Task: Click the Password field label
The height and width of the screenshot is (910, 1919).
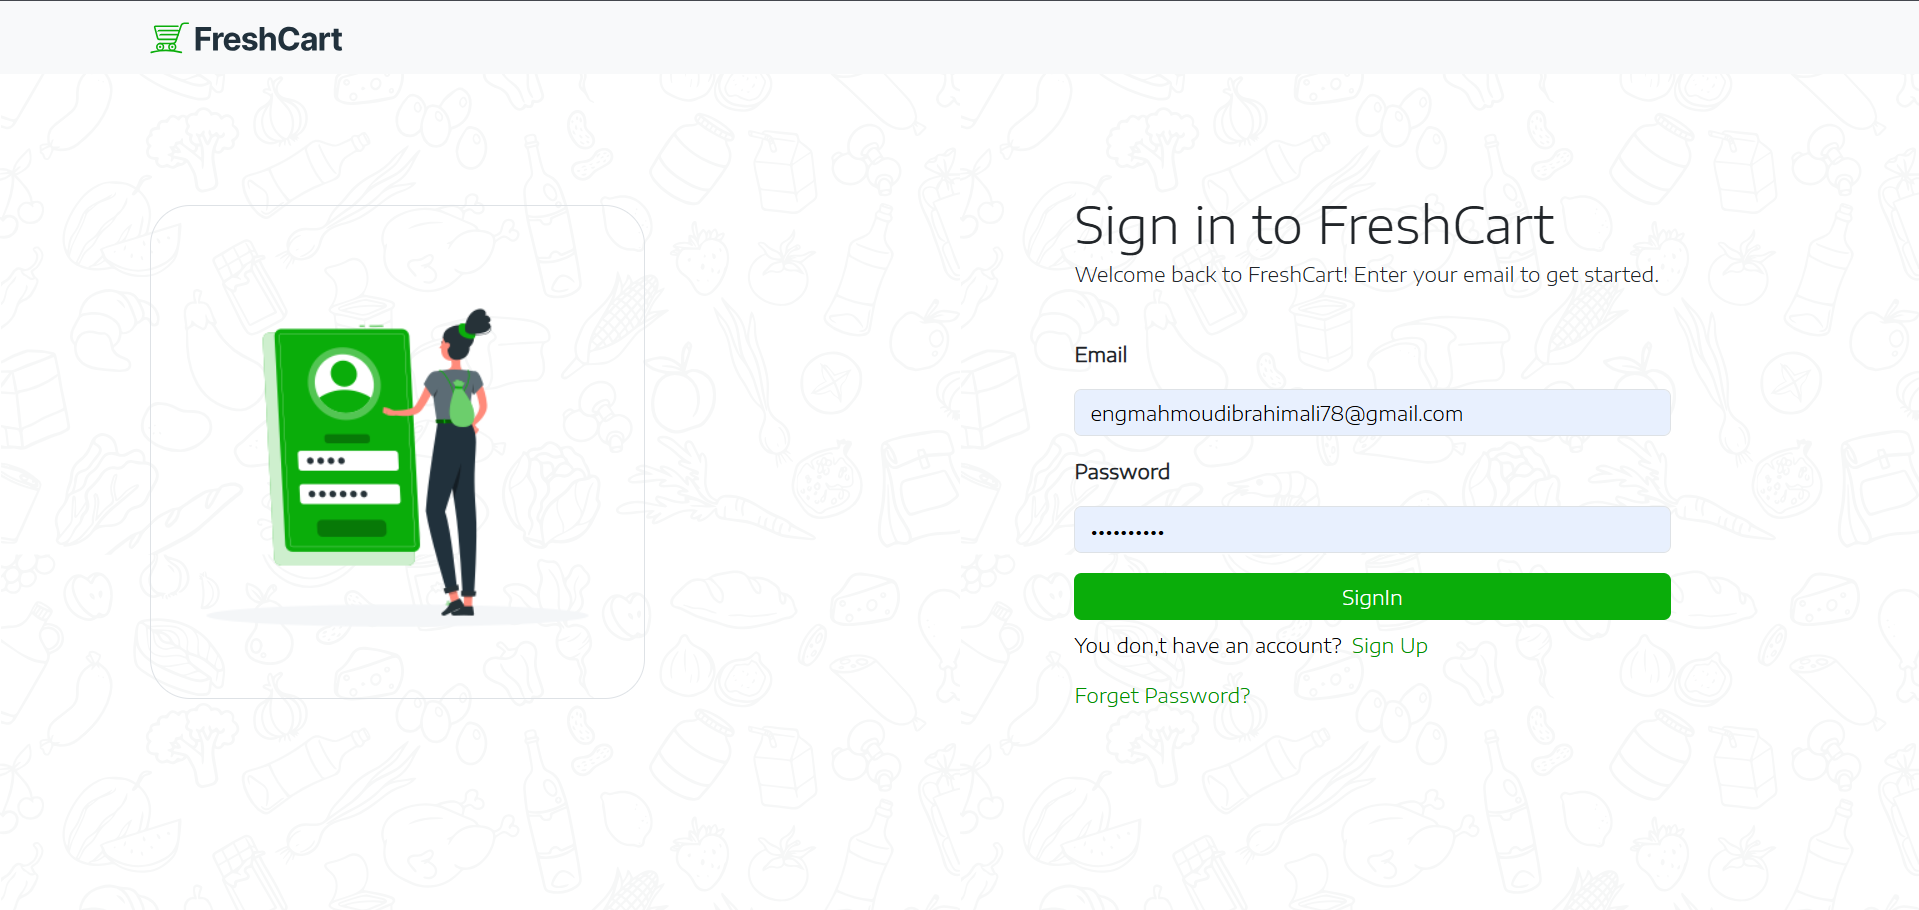Action: coord(1121,472)
